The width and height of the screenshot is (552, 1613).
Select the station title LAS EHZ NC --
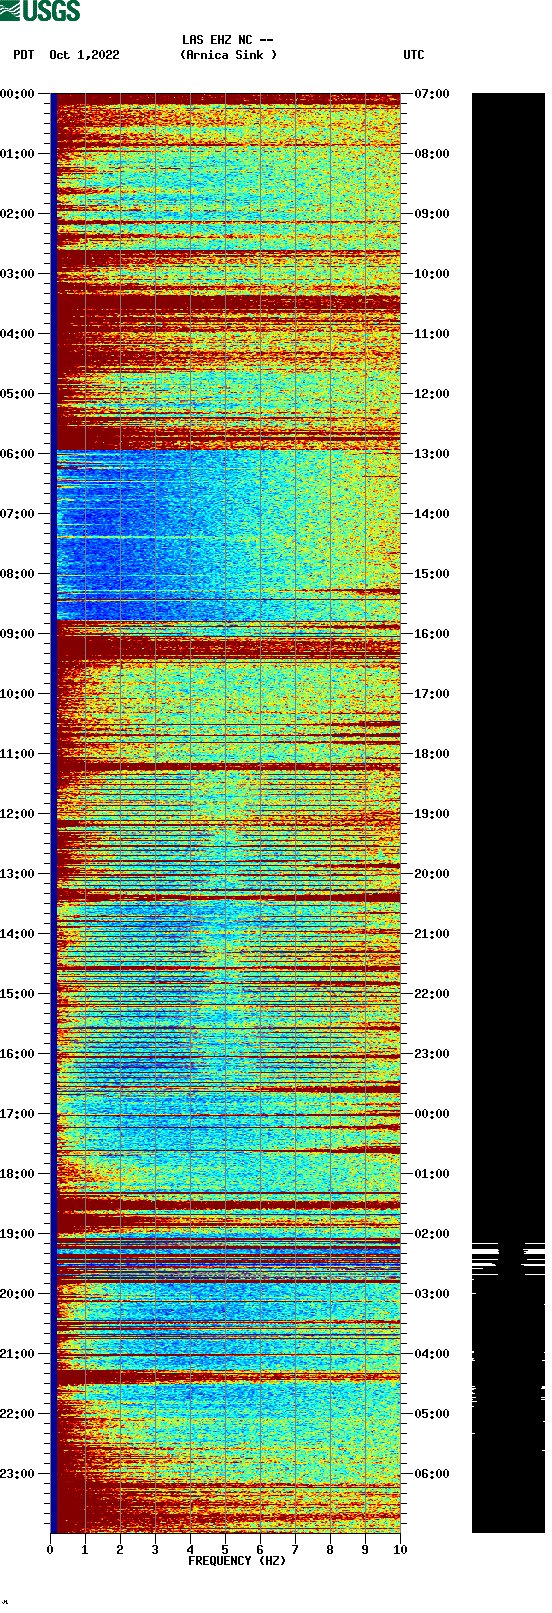pyautogui.click(x=227, y=40)
